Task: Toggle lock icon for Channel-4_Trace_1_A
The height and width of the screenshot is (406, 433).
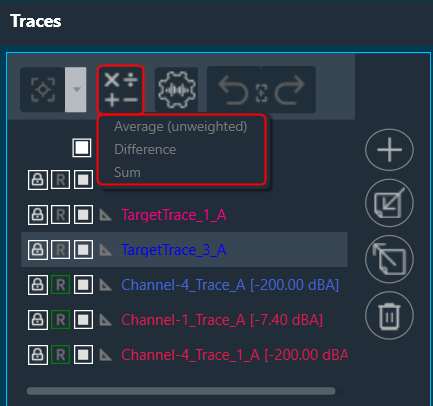Action: [x=38, y=355]
